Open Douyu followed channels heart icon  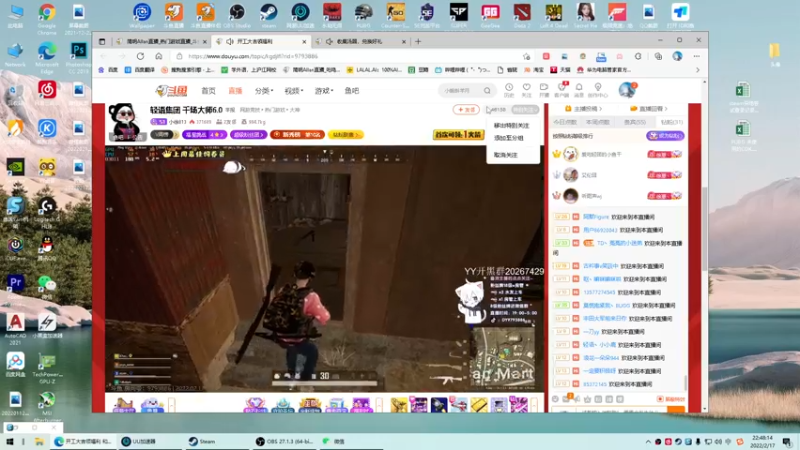point(527,90)
